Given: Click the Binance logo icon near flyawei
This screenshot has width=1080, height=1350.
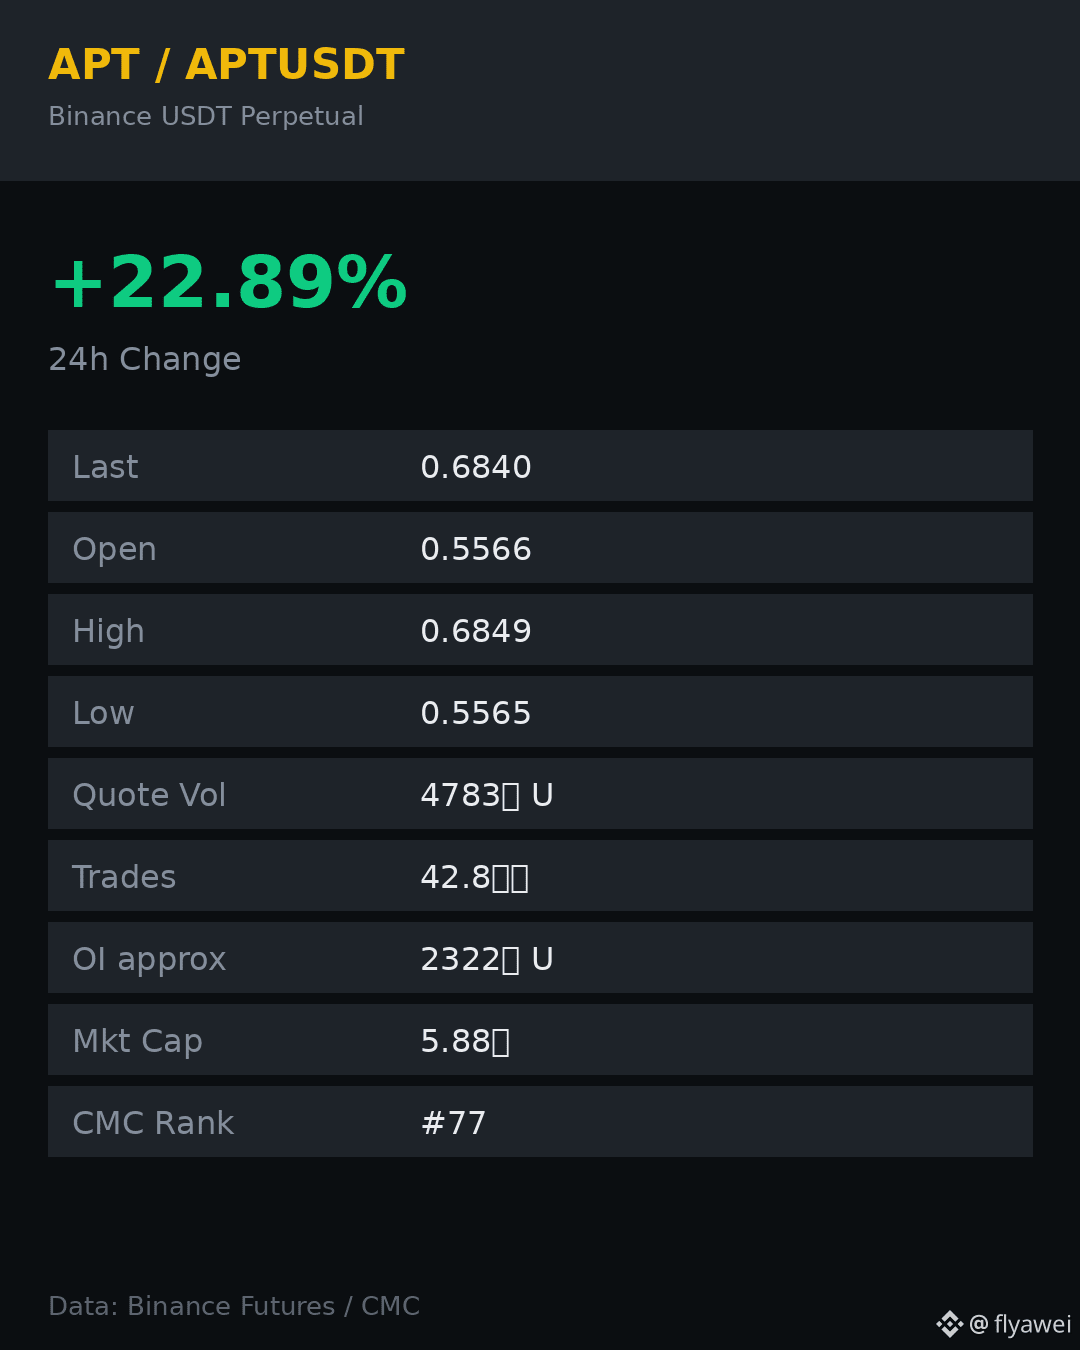Looking at the screenshot, I should pos(949,1324).
